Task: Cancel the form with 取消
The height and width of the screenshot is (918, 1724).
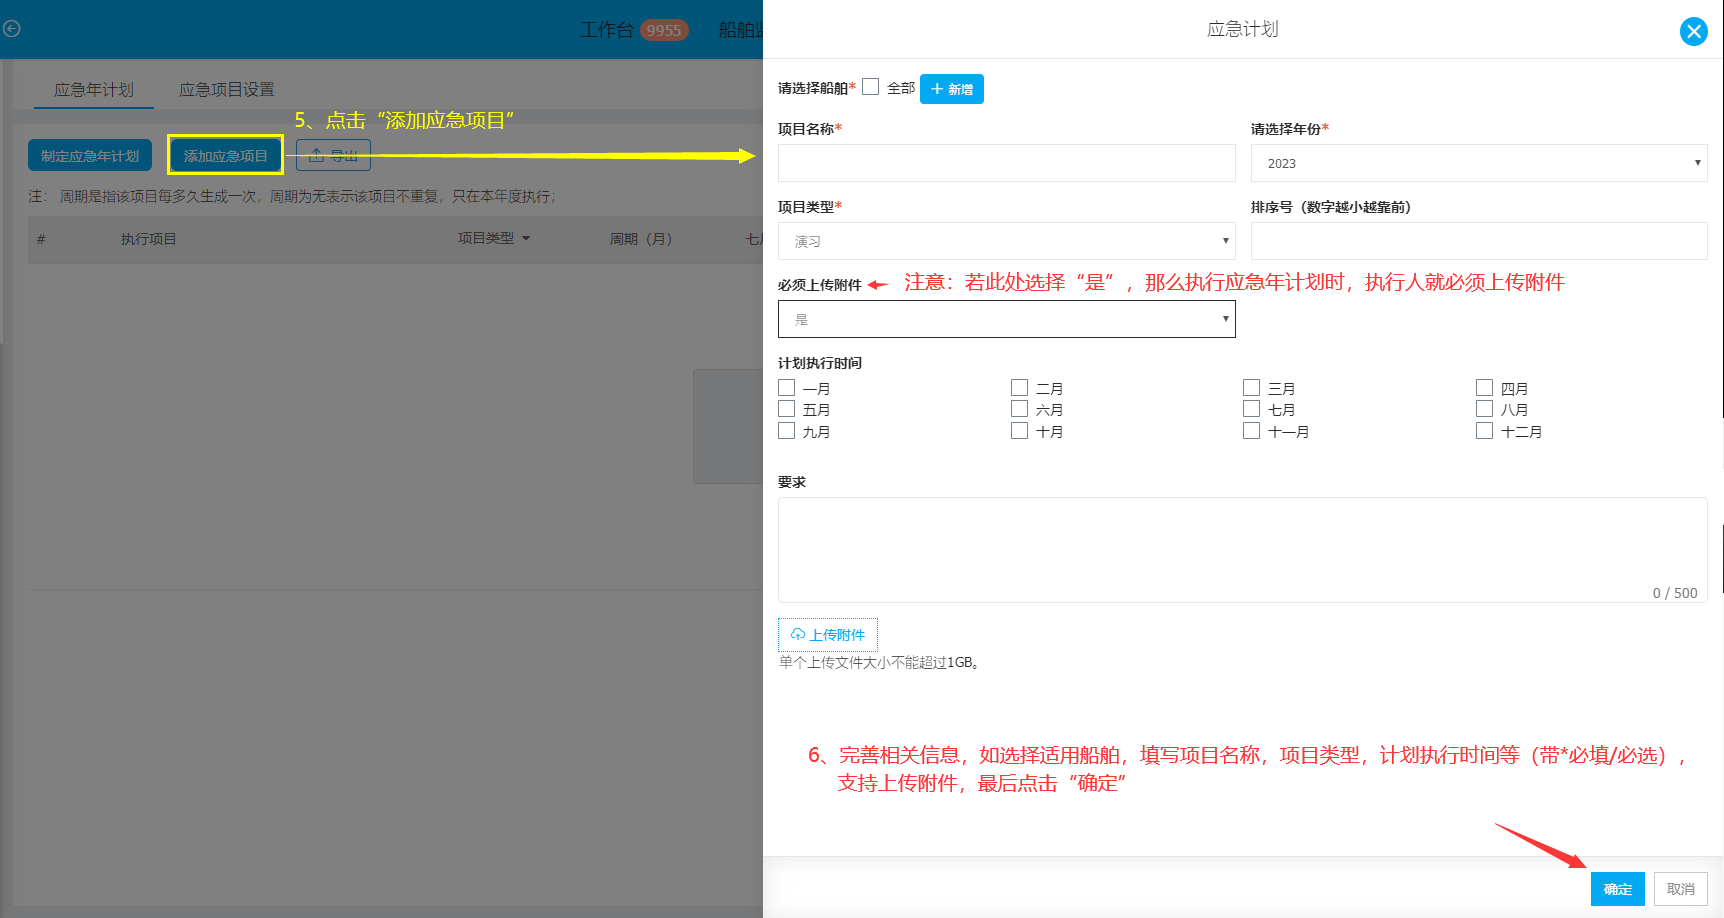Action: (x=1681, y=889)
